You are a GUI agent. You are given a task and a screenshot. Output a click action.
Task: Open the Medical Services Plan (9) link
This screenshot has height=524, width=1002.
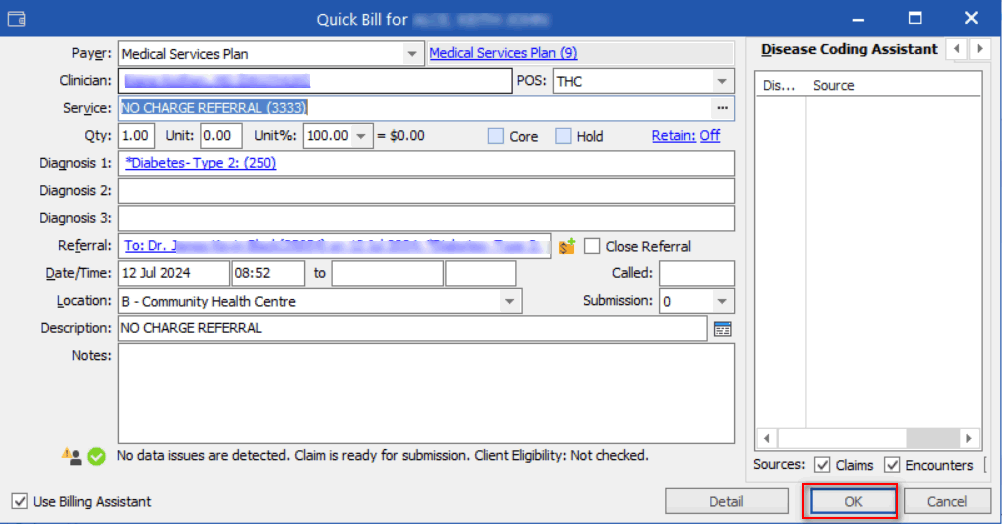503,54
